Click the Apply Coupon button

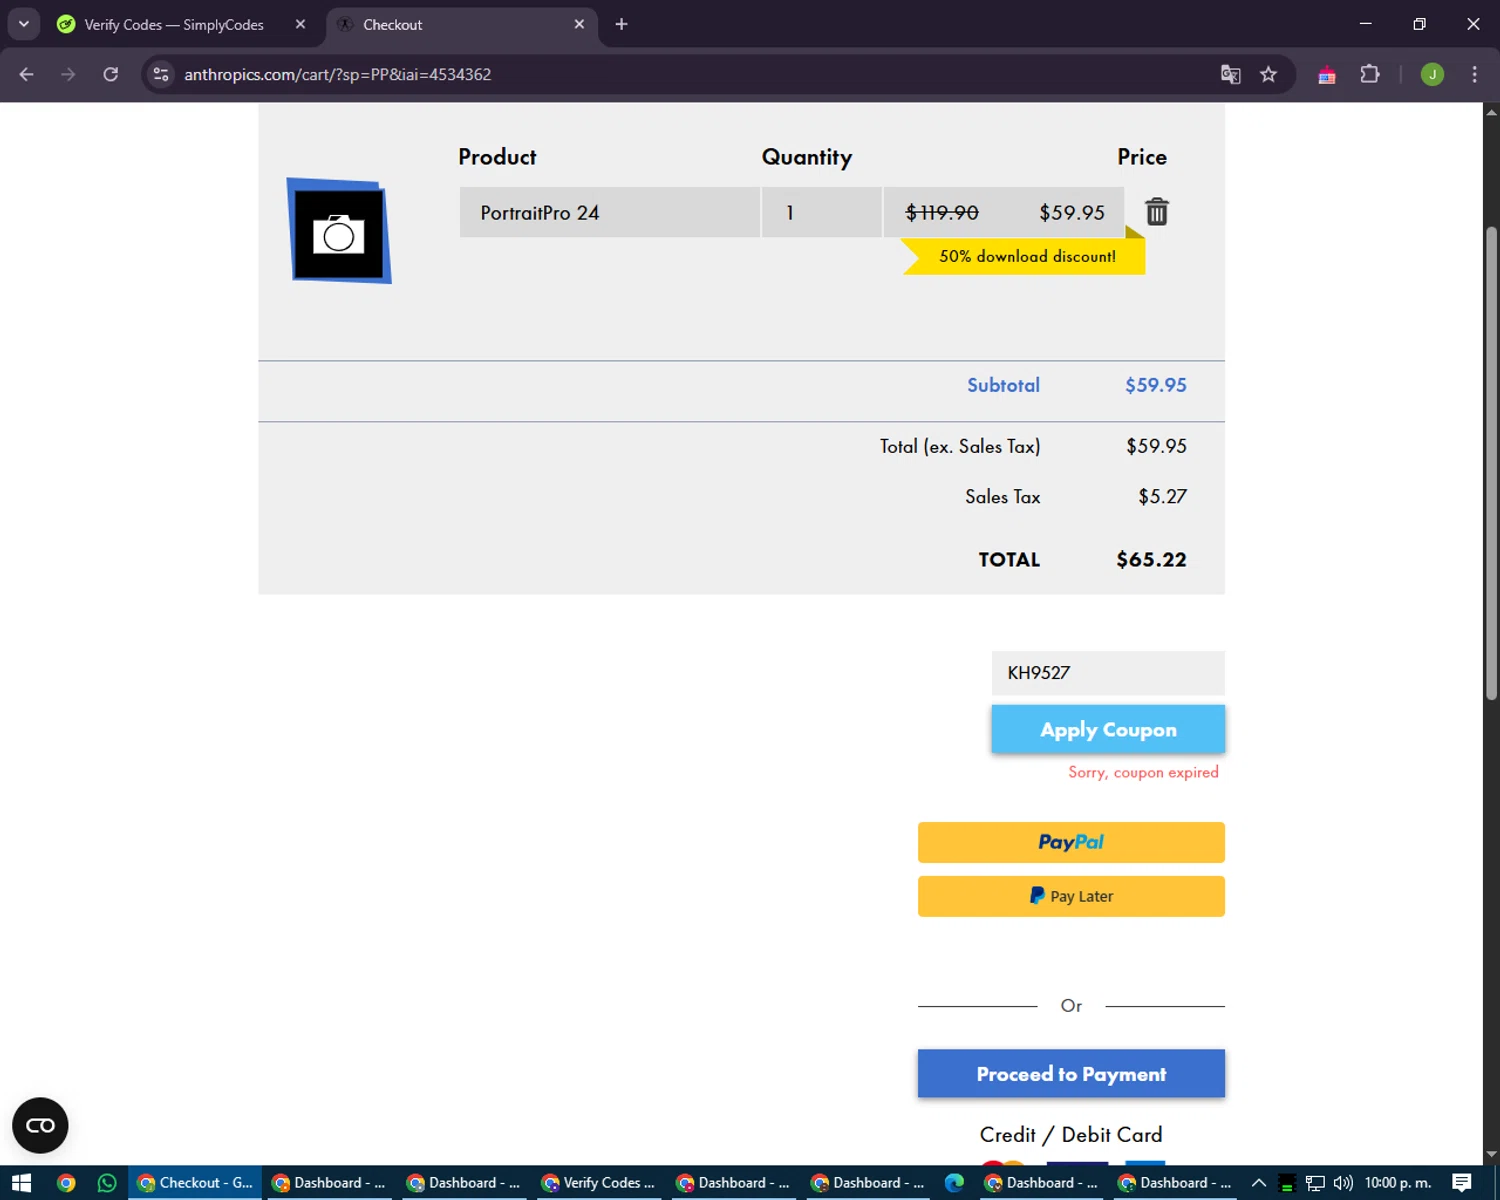pos(1108,729)
